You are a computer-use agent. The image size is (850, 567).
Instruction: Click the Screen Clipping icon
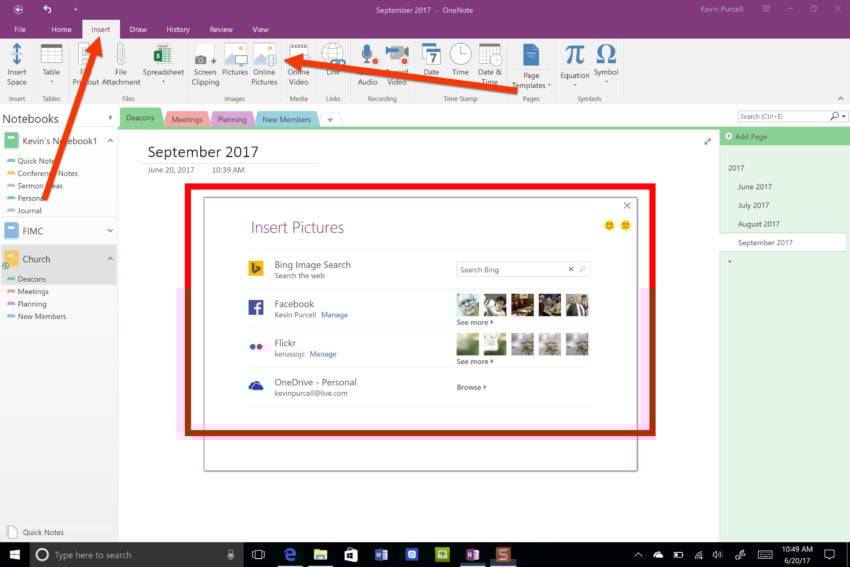tap(205, 54)
